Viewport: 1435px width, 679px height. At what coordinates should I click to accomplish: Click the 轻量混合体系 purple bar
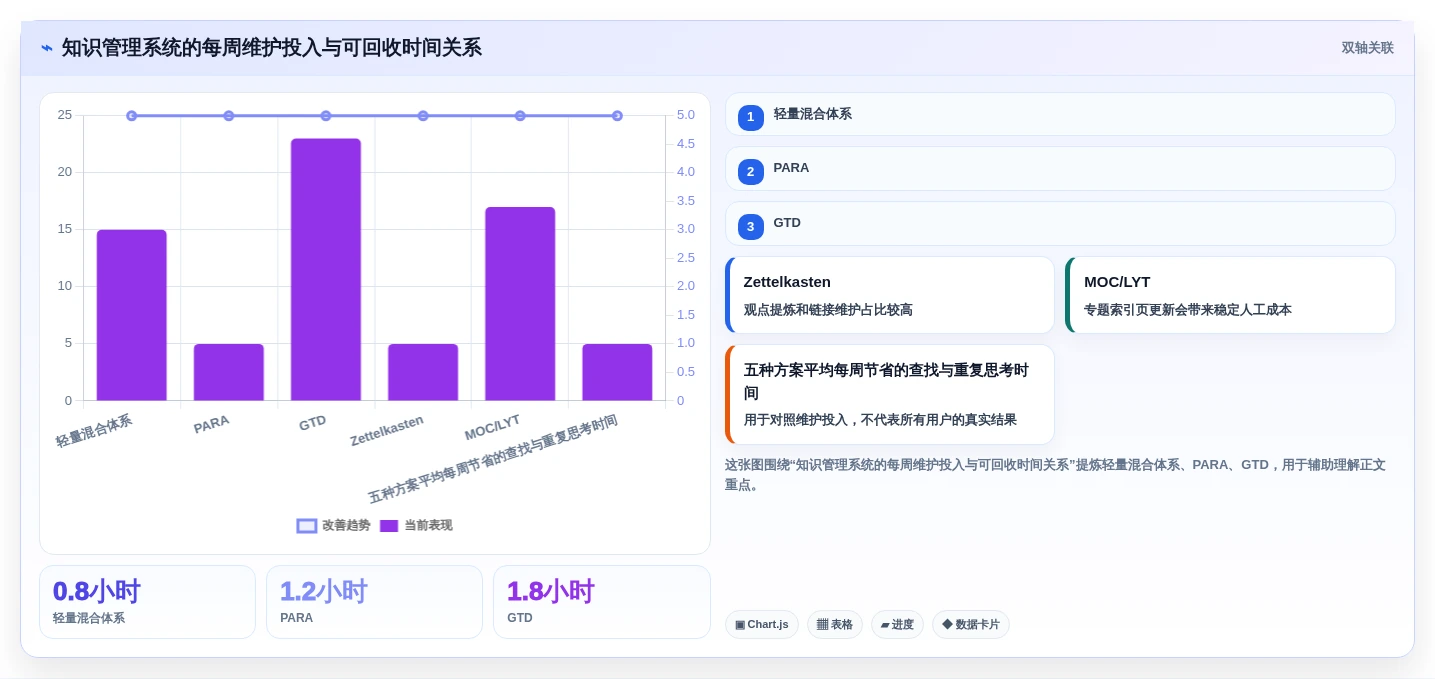pyautogui.click(x=132, y=315)
